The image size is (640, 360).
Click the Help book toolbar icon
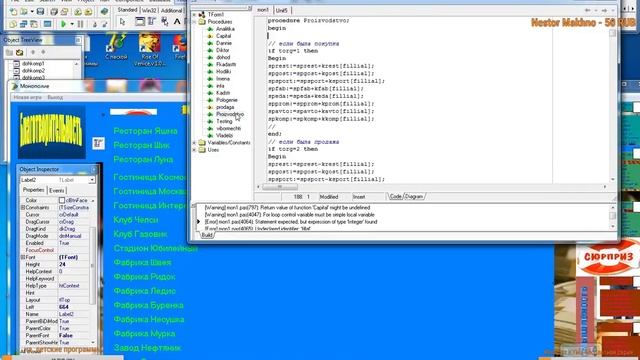pyautogui.click(x=104, y=11)
